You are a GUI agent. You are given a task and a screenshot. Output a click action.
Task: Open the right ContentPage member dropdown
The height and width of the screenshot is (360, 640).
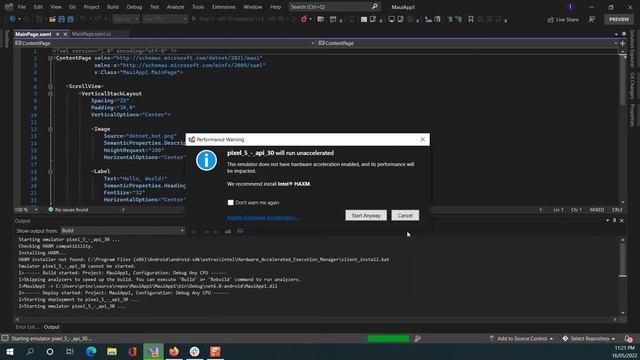pos(468,43)
